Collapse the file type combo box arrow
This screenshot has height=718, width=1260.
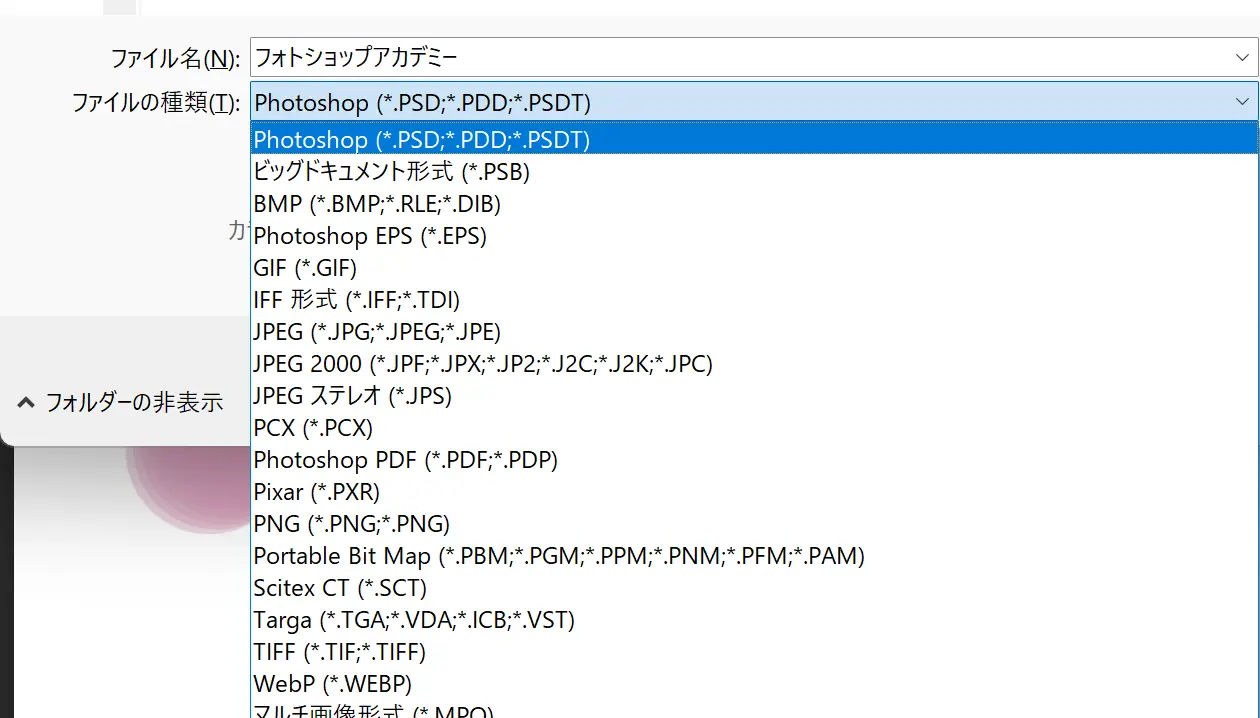click(1241, 102)
